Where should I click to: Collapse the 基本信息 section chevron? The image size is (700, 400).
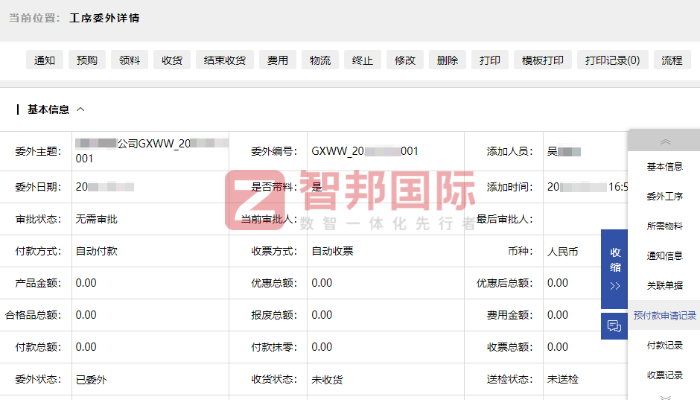(x=81, y=110)
